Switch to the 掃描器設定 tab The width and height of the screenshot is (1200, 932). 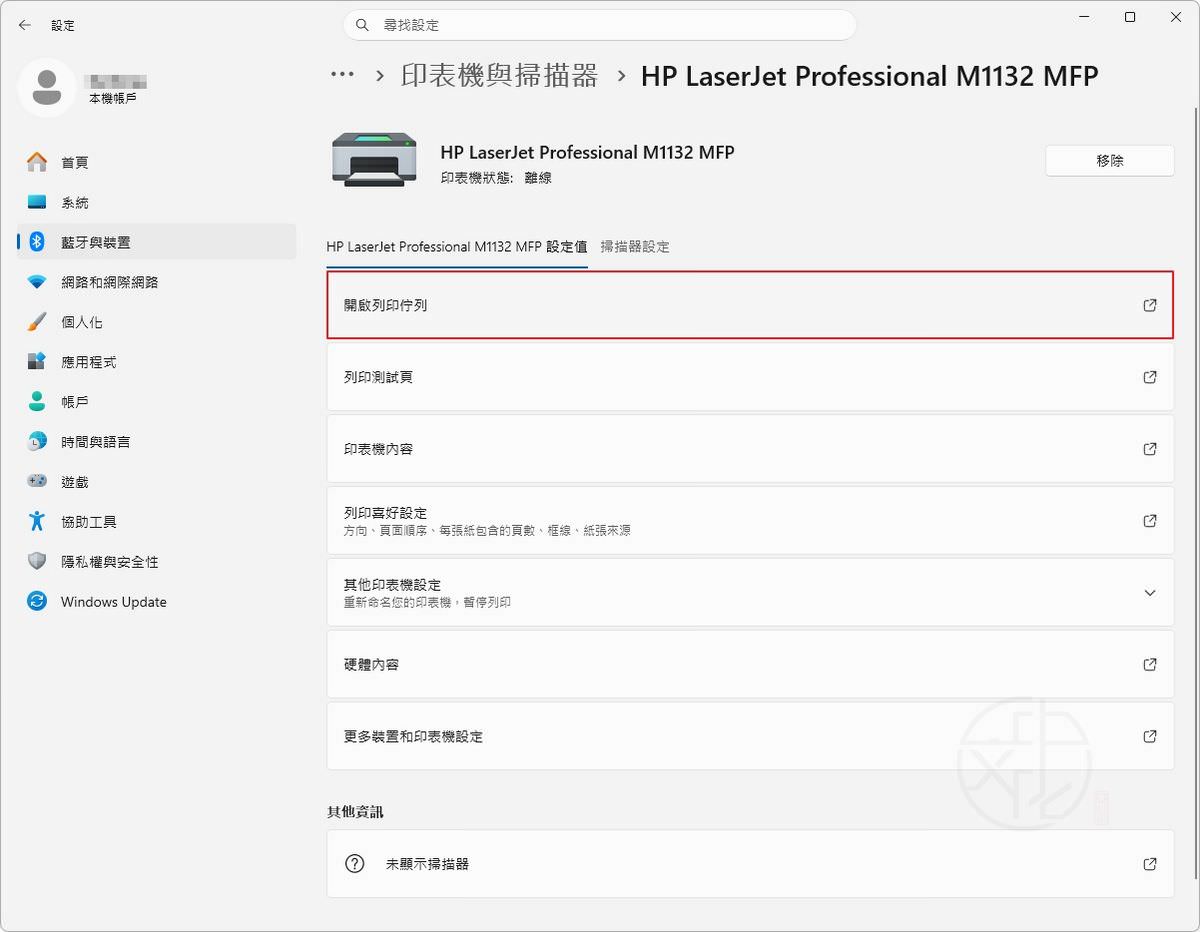pos(635,246)
